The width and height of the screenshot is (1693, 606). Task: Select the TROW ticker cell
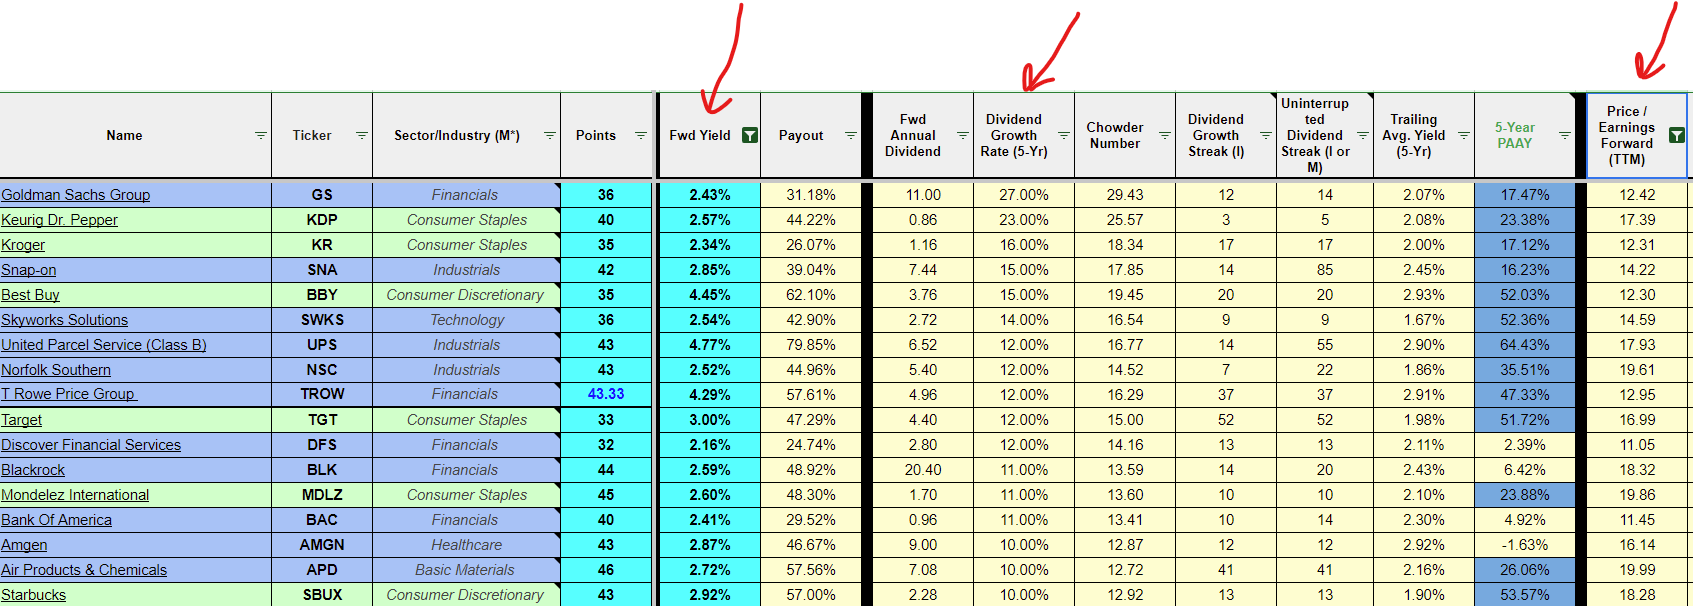point(322,395)
